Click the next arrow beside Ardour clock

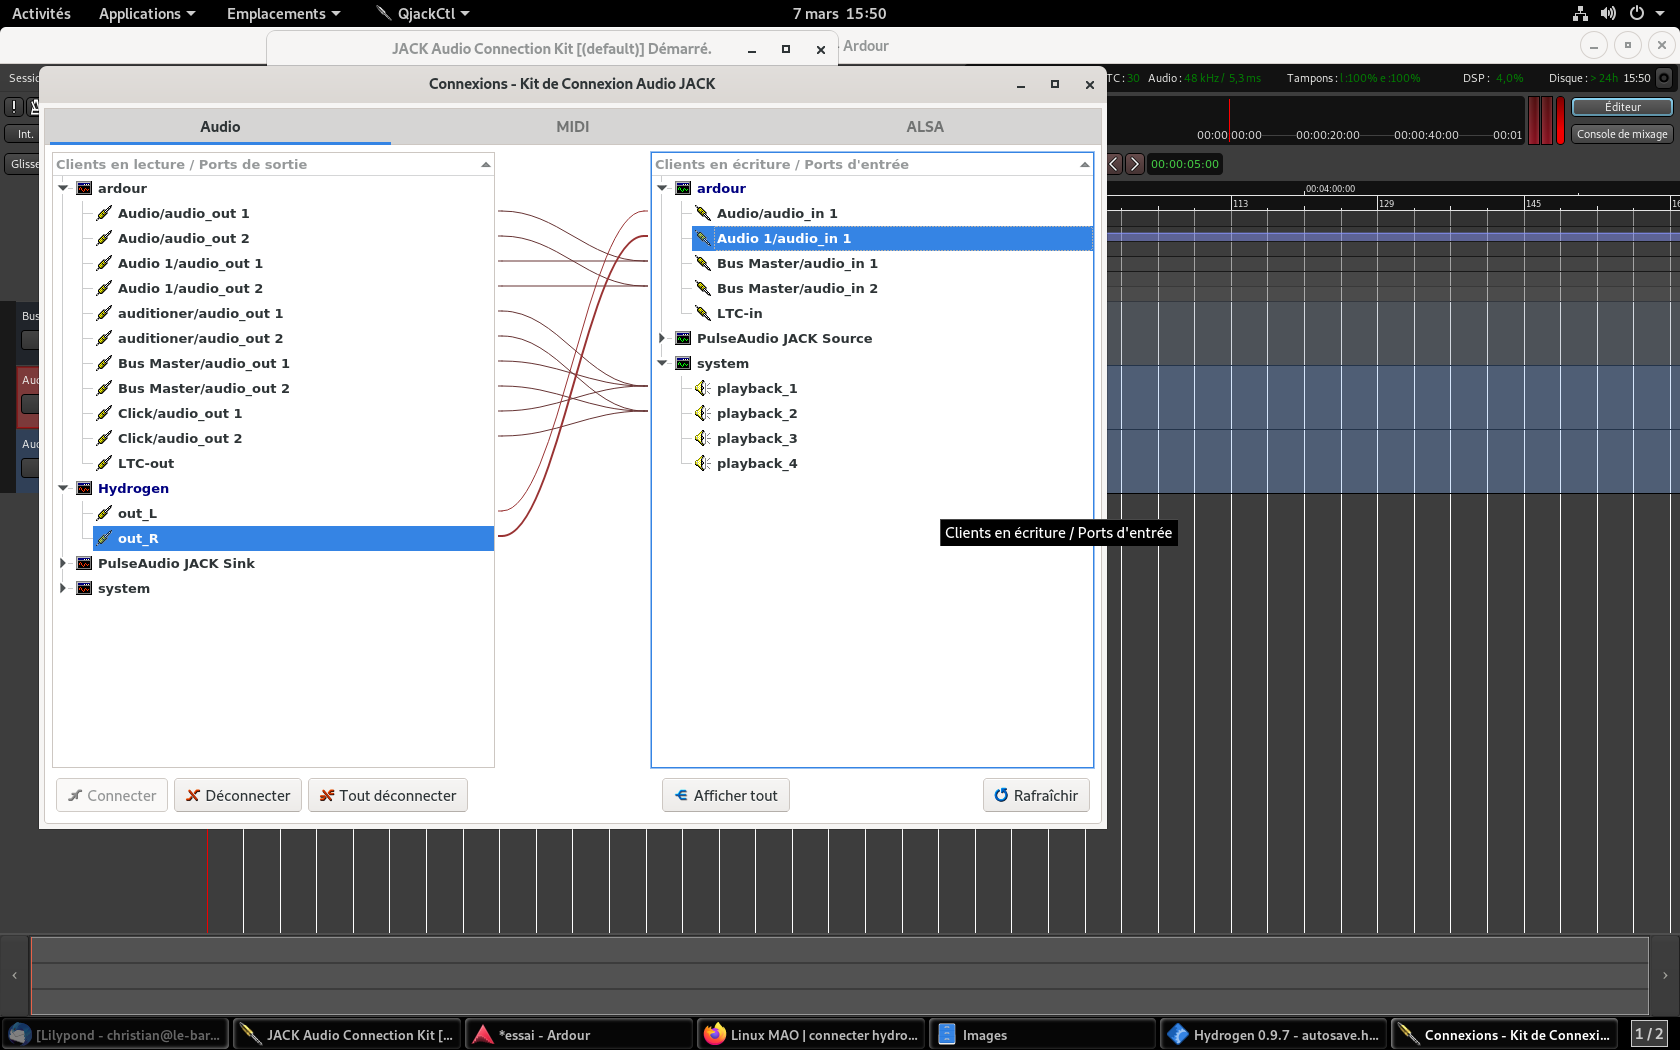[x=1135, y=164]
